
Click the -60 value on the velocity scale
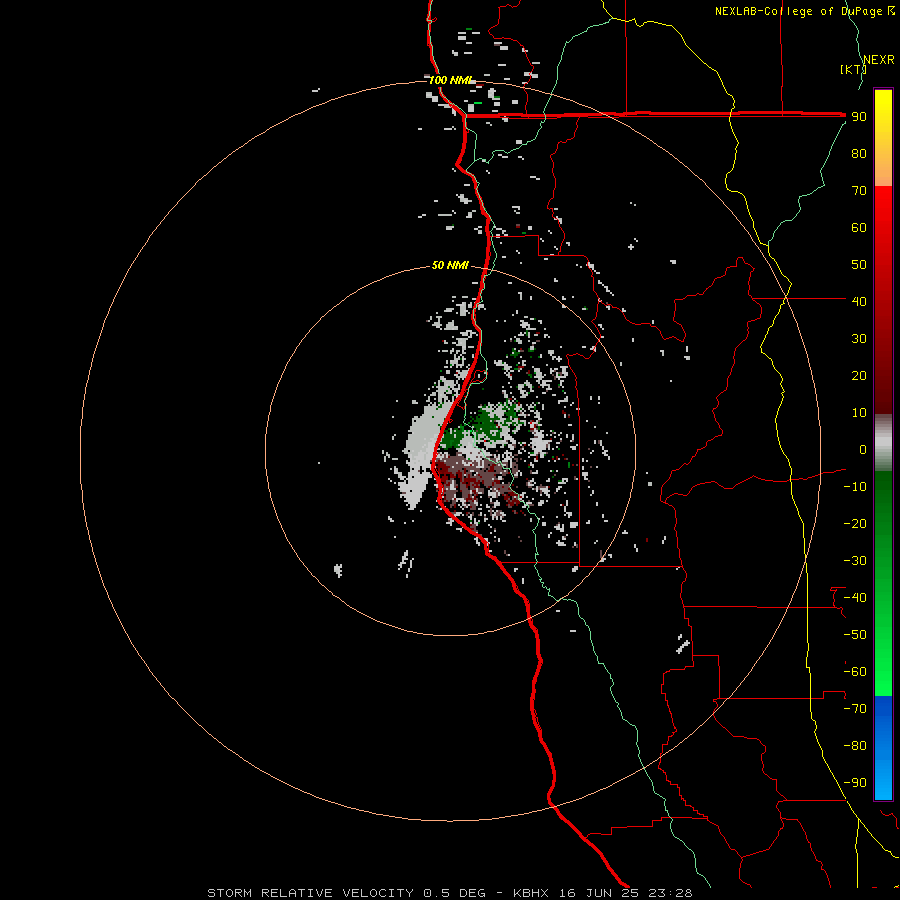point(855,672)
